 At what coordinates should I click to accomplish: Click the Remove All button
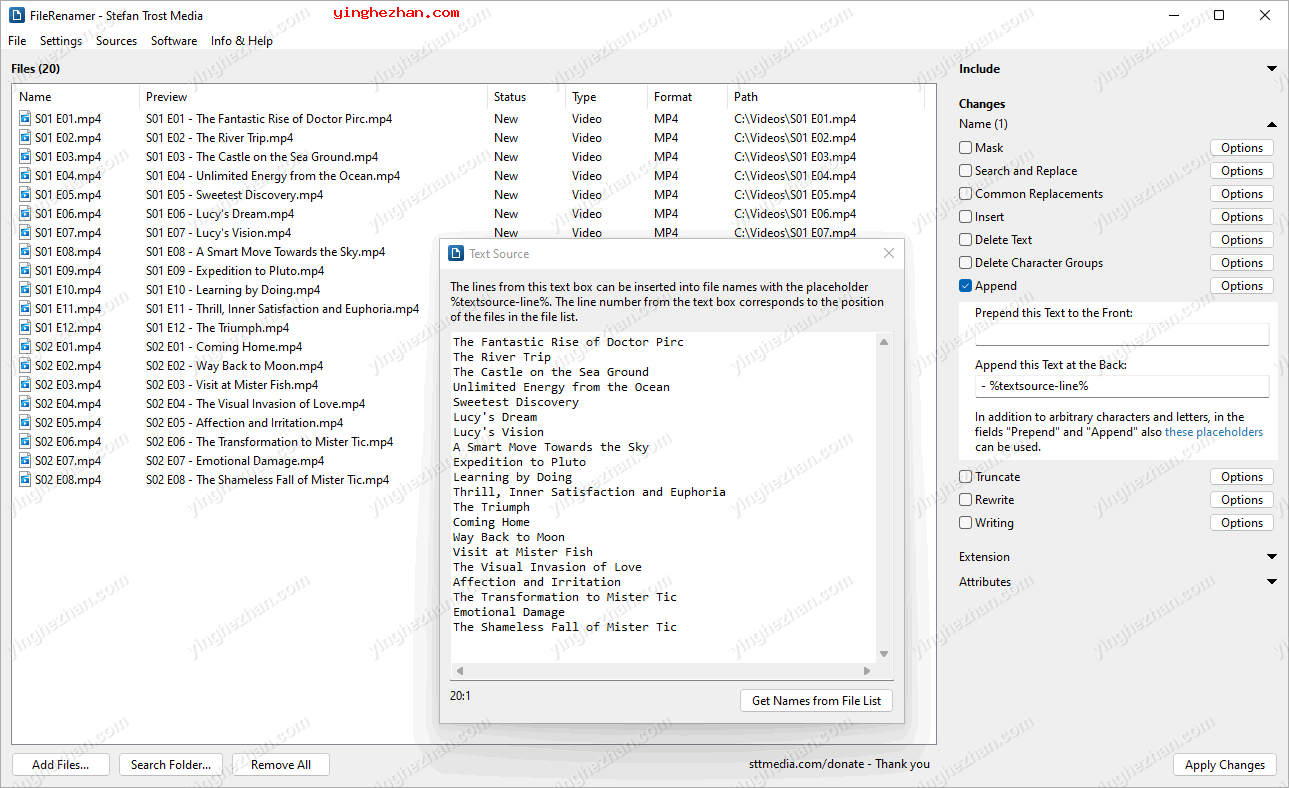(x=281, y=765)
